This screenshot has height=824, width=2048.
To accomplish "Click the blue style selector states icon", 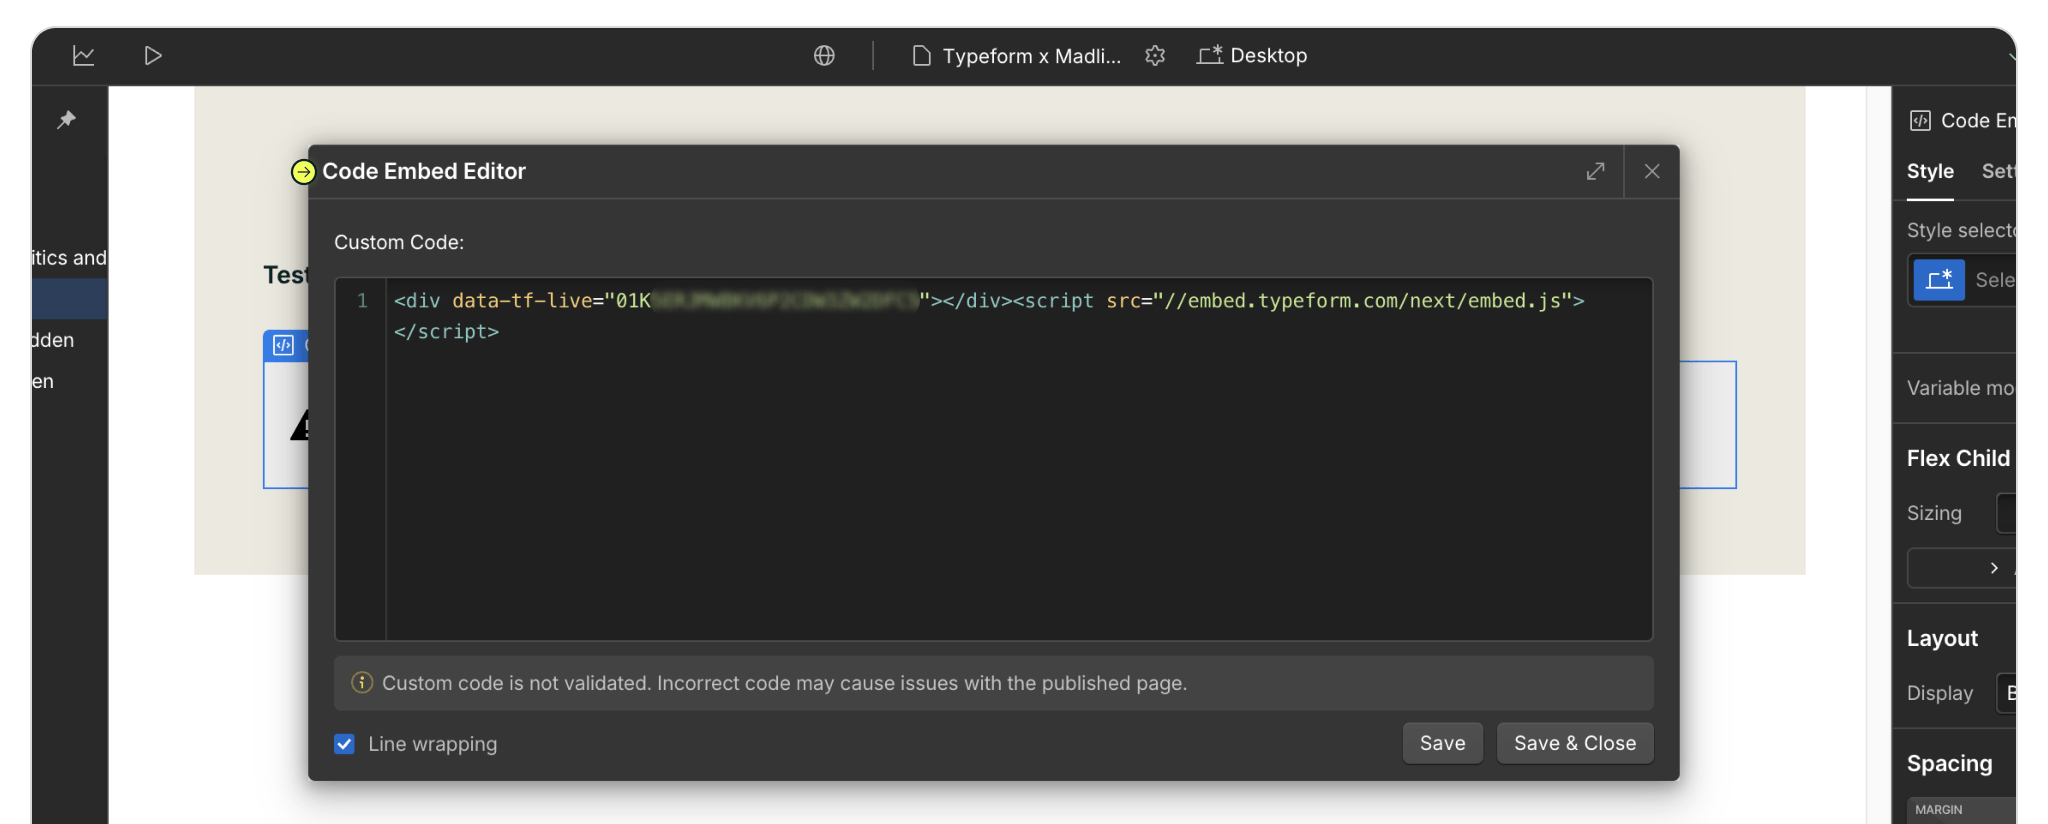I will coord(1939,280).
